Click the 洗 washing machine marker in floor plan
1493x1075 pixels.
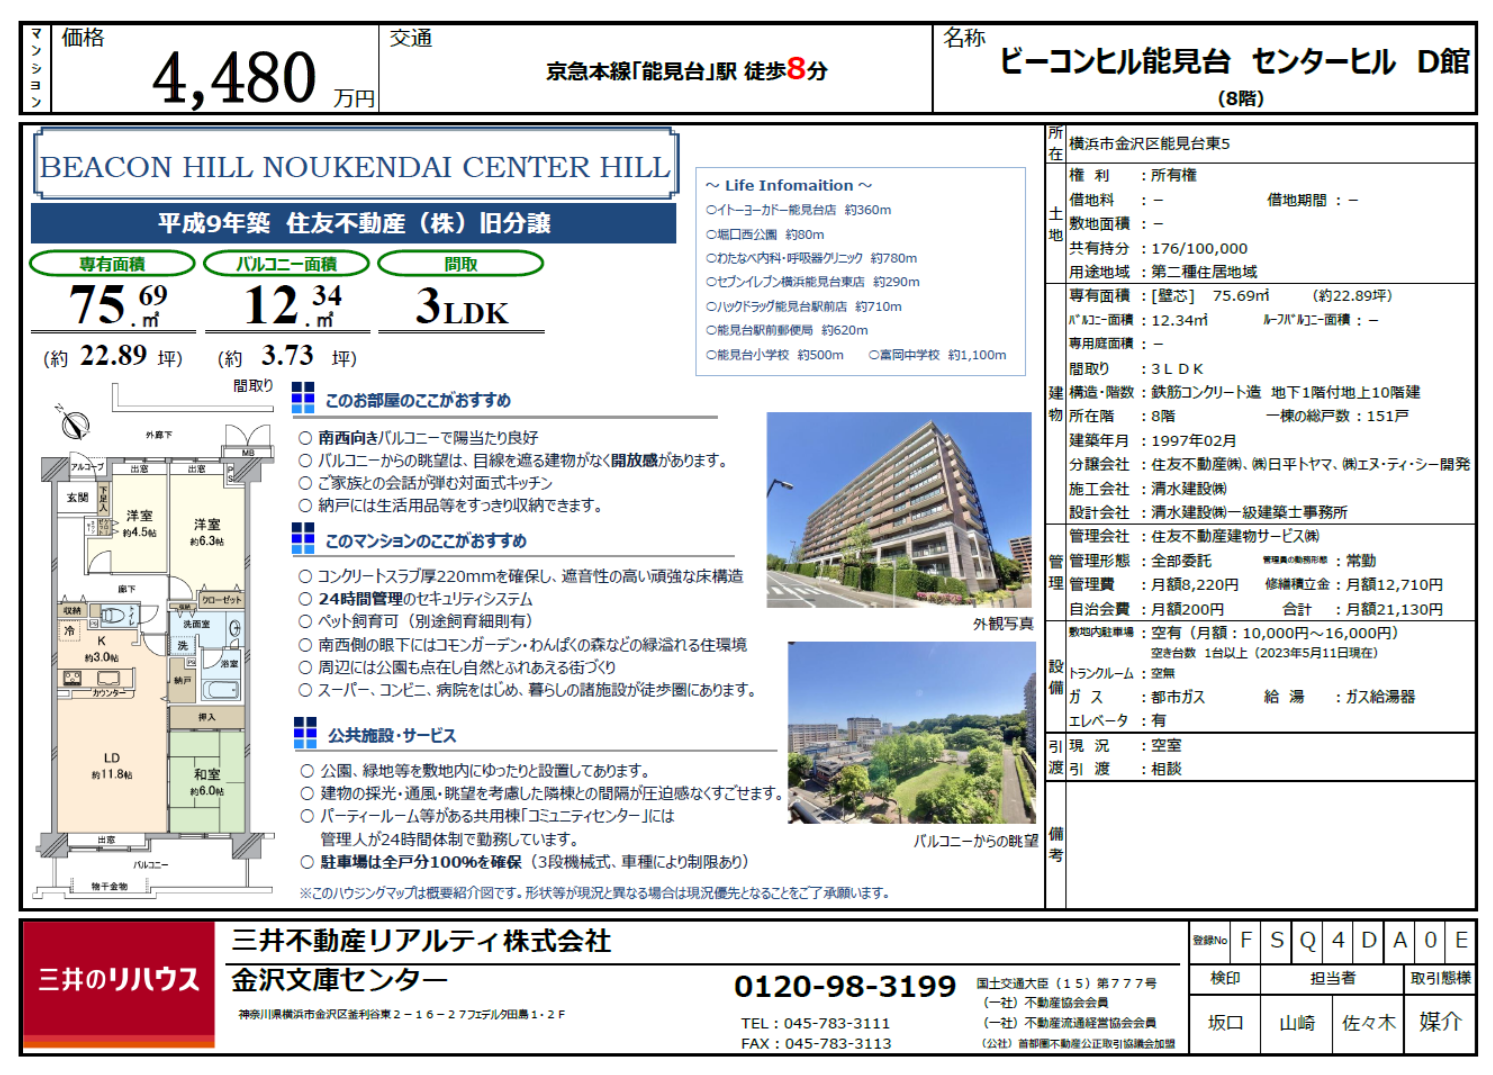pyautogui.click(x=183, y=646)
